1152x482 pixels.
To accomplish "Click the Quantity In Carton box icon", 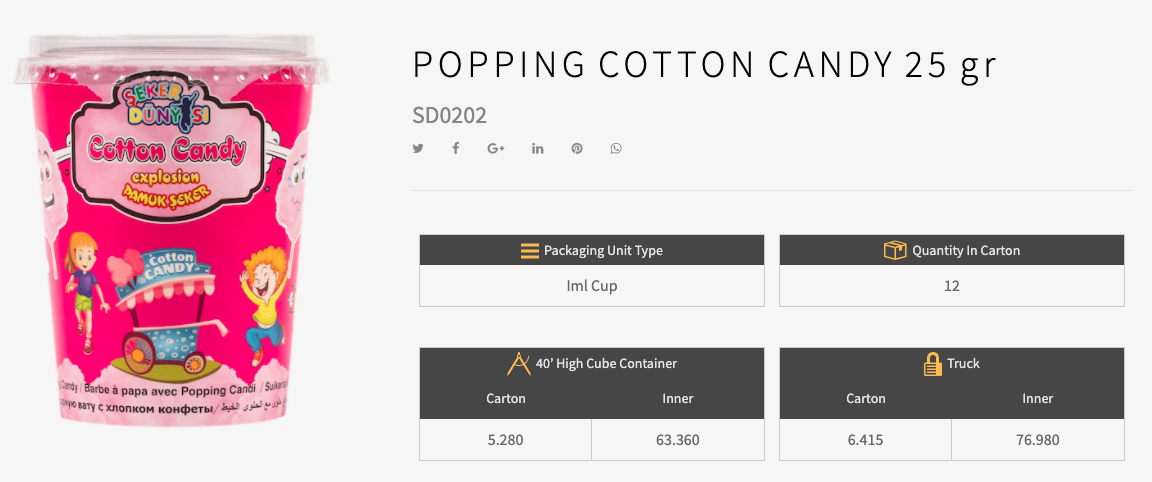I will pos(895,251).
